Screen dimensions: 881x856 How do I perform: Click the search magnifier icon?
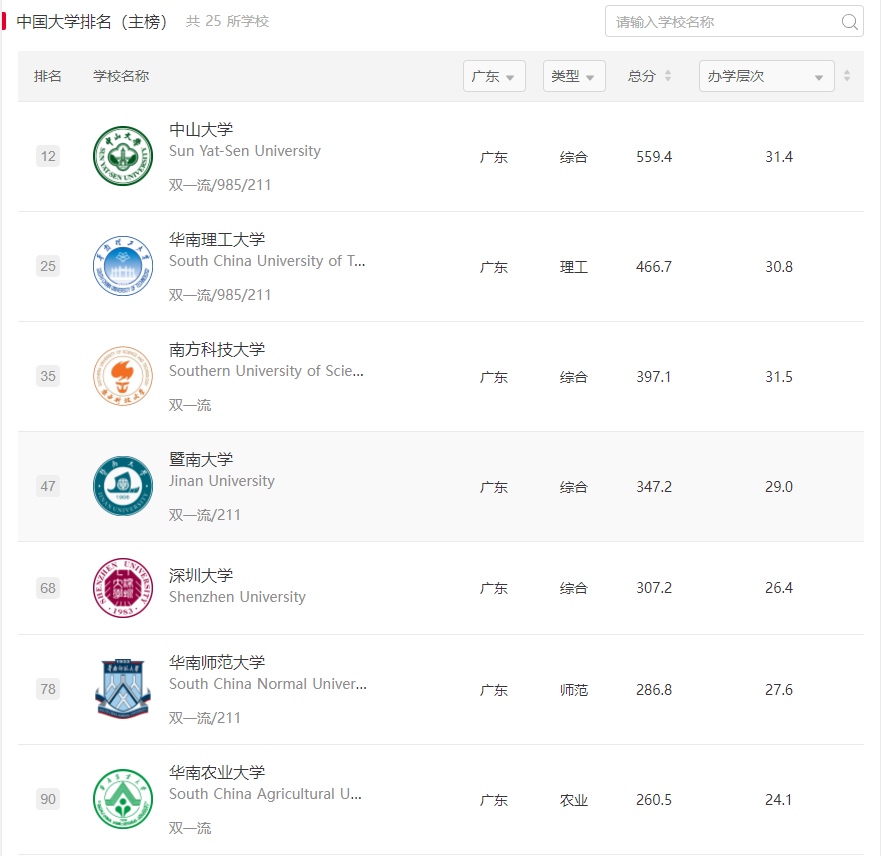click(849, 22)
